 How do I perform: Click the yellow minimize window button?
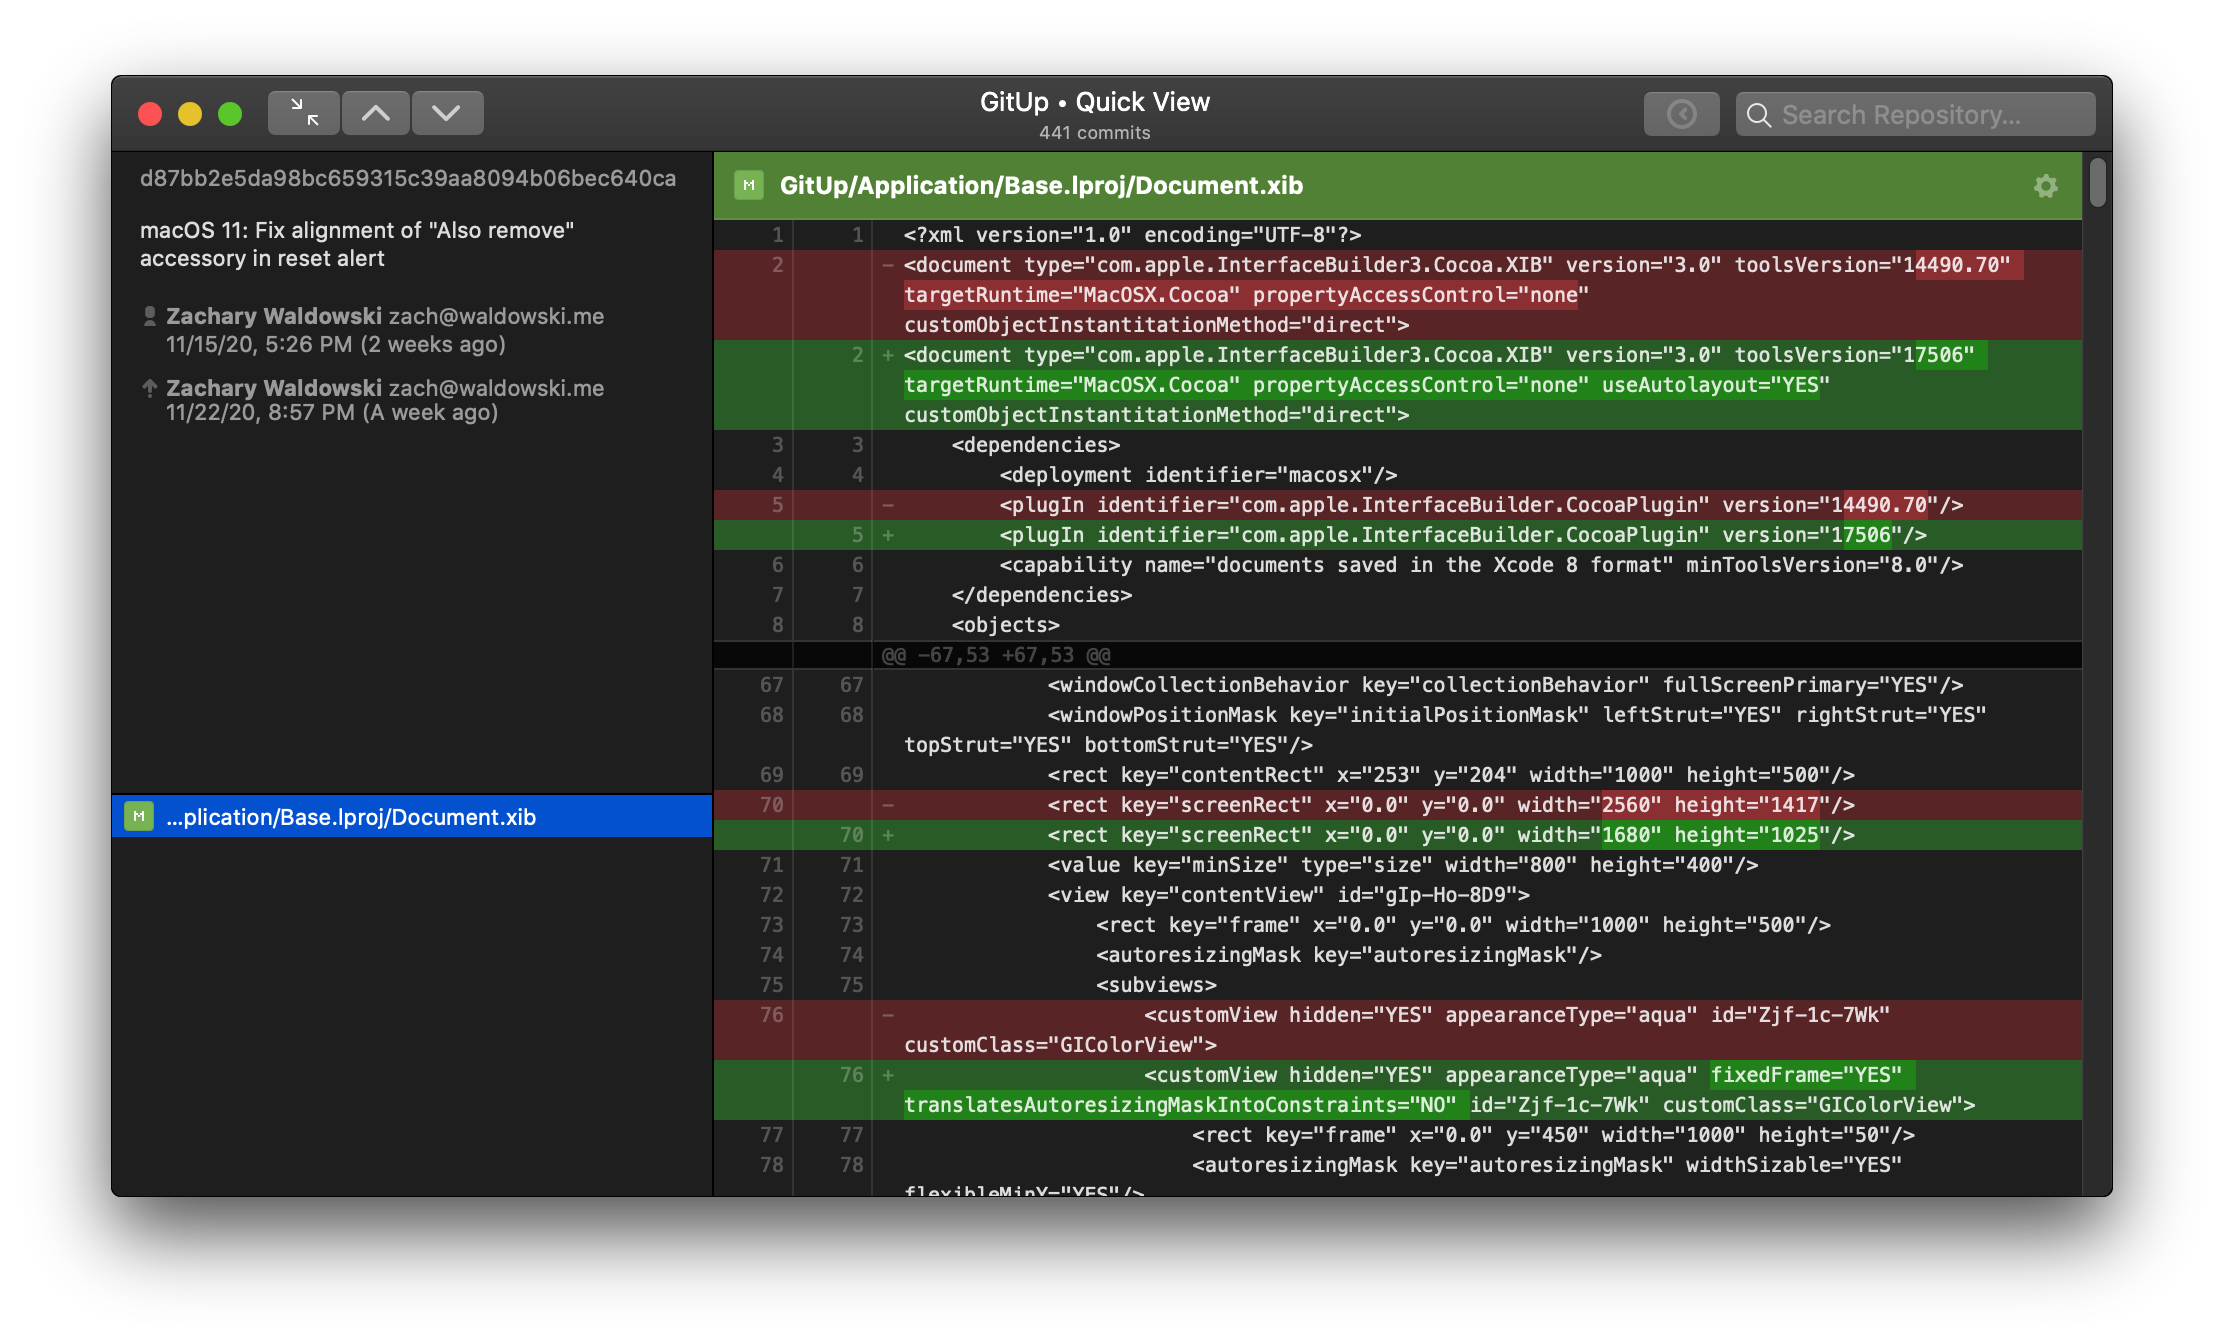click(190, 114)
